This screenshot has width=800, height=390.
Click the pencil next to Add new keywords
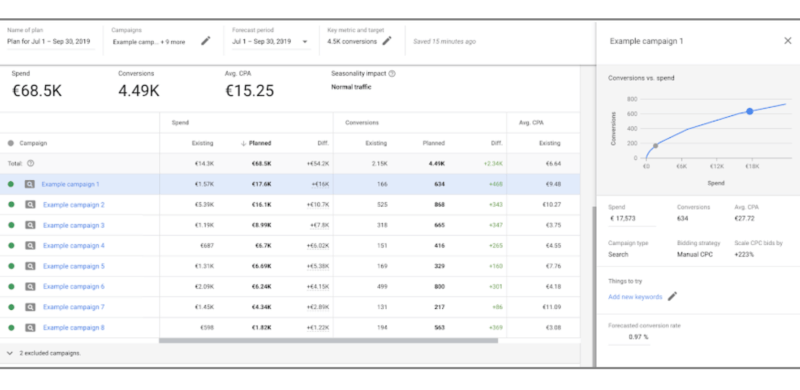click(672, 297)
